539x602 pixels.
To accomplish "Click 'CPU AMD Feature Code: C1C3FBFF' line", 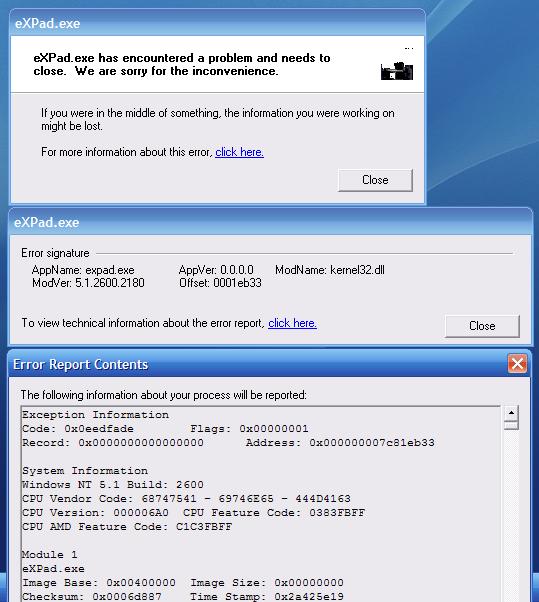I will tap(127, 527).
